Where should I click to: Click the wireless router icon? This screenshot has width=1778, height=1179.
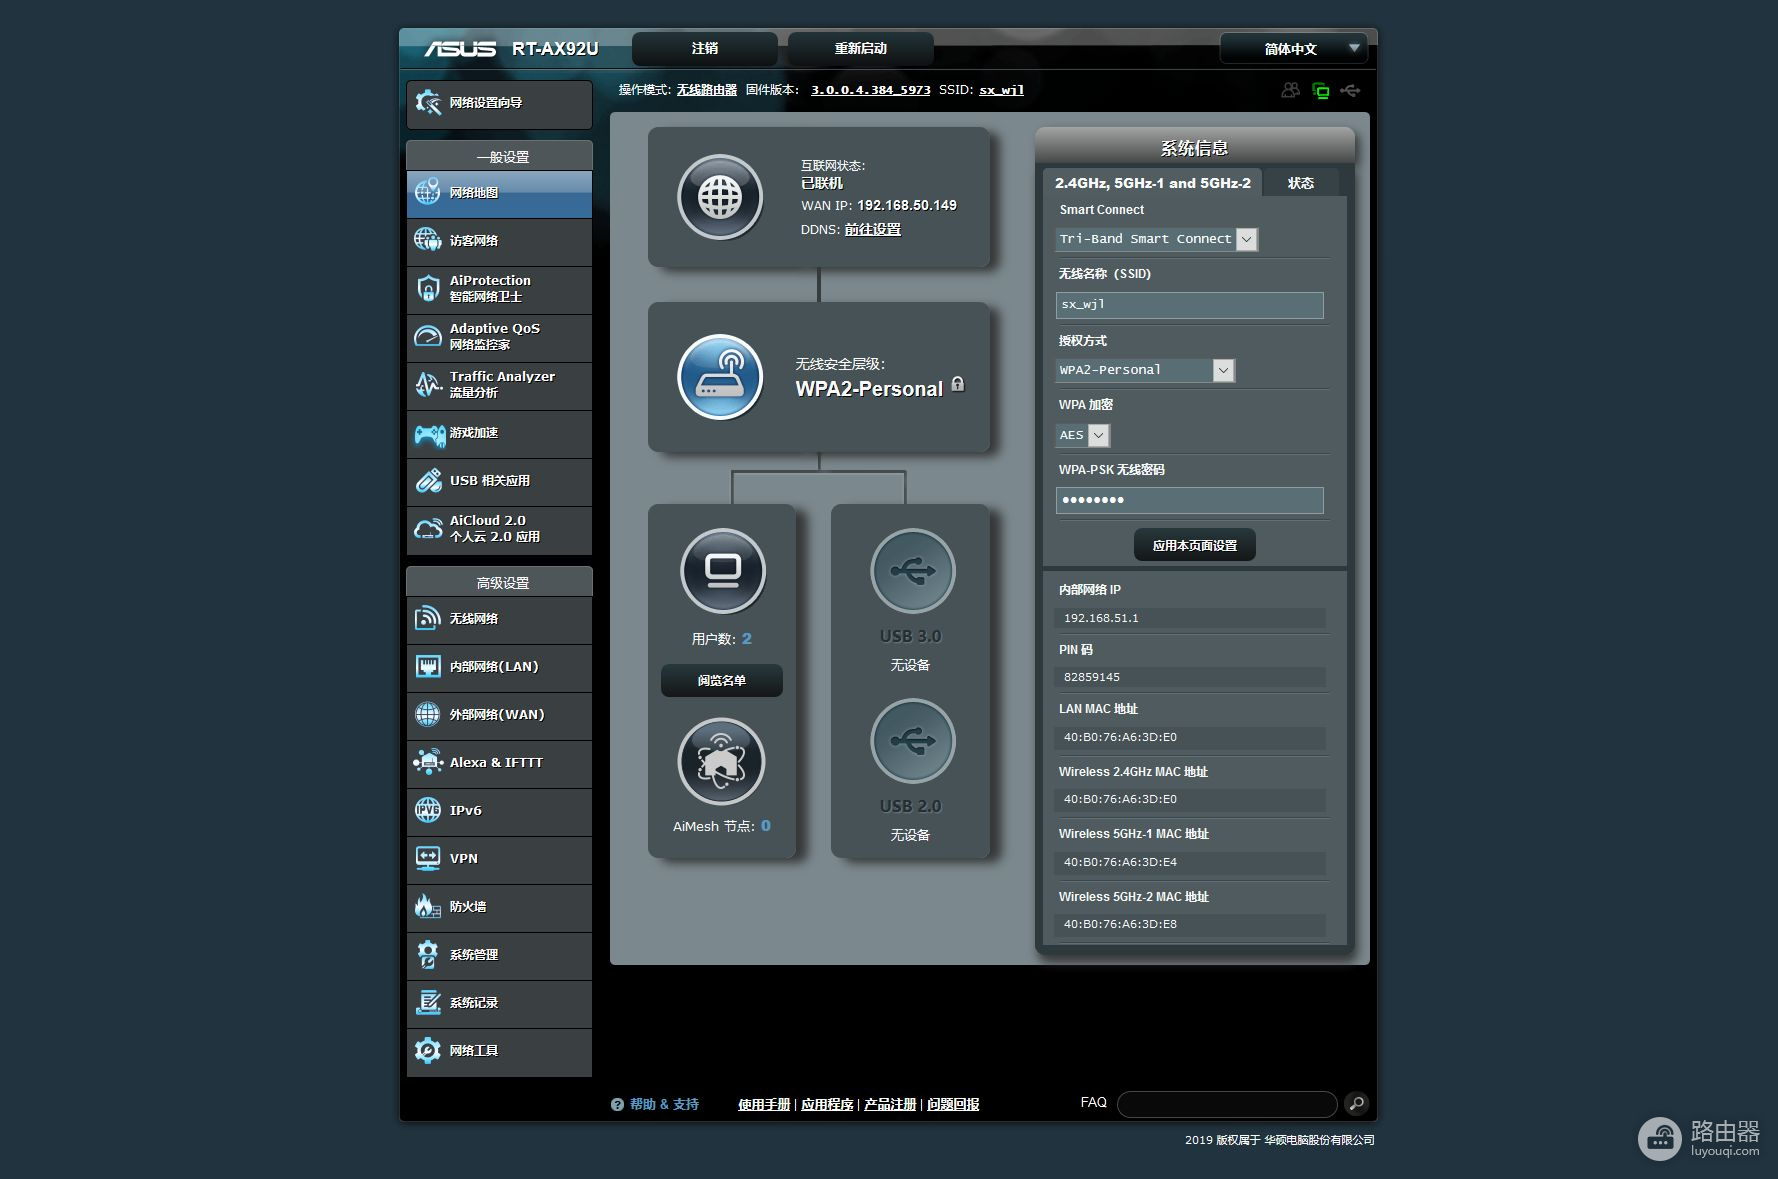[719, 377]
